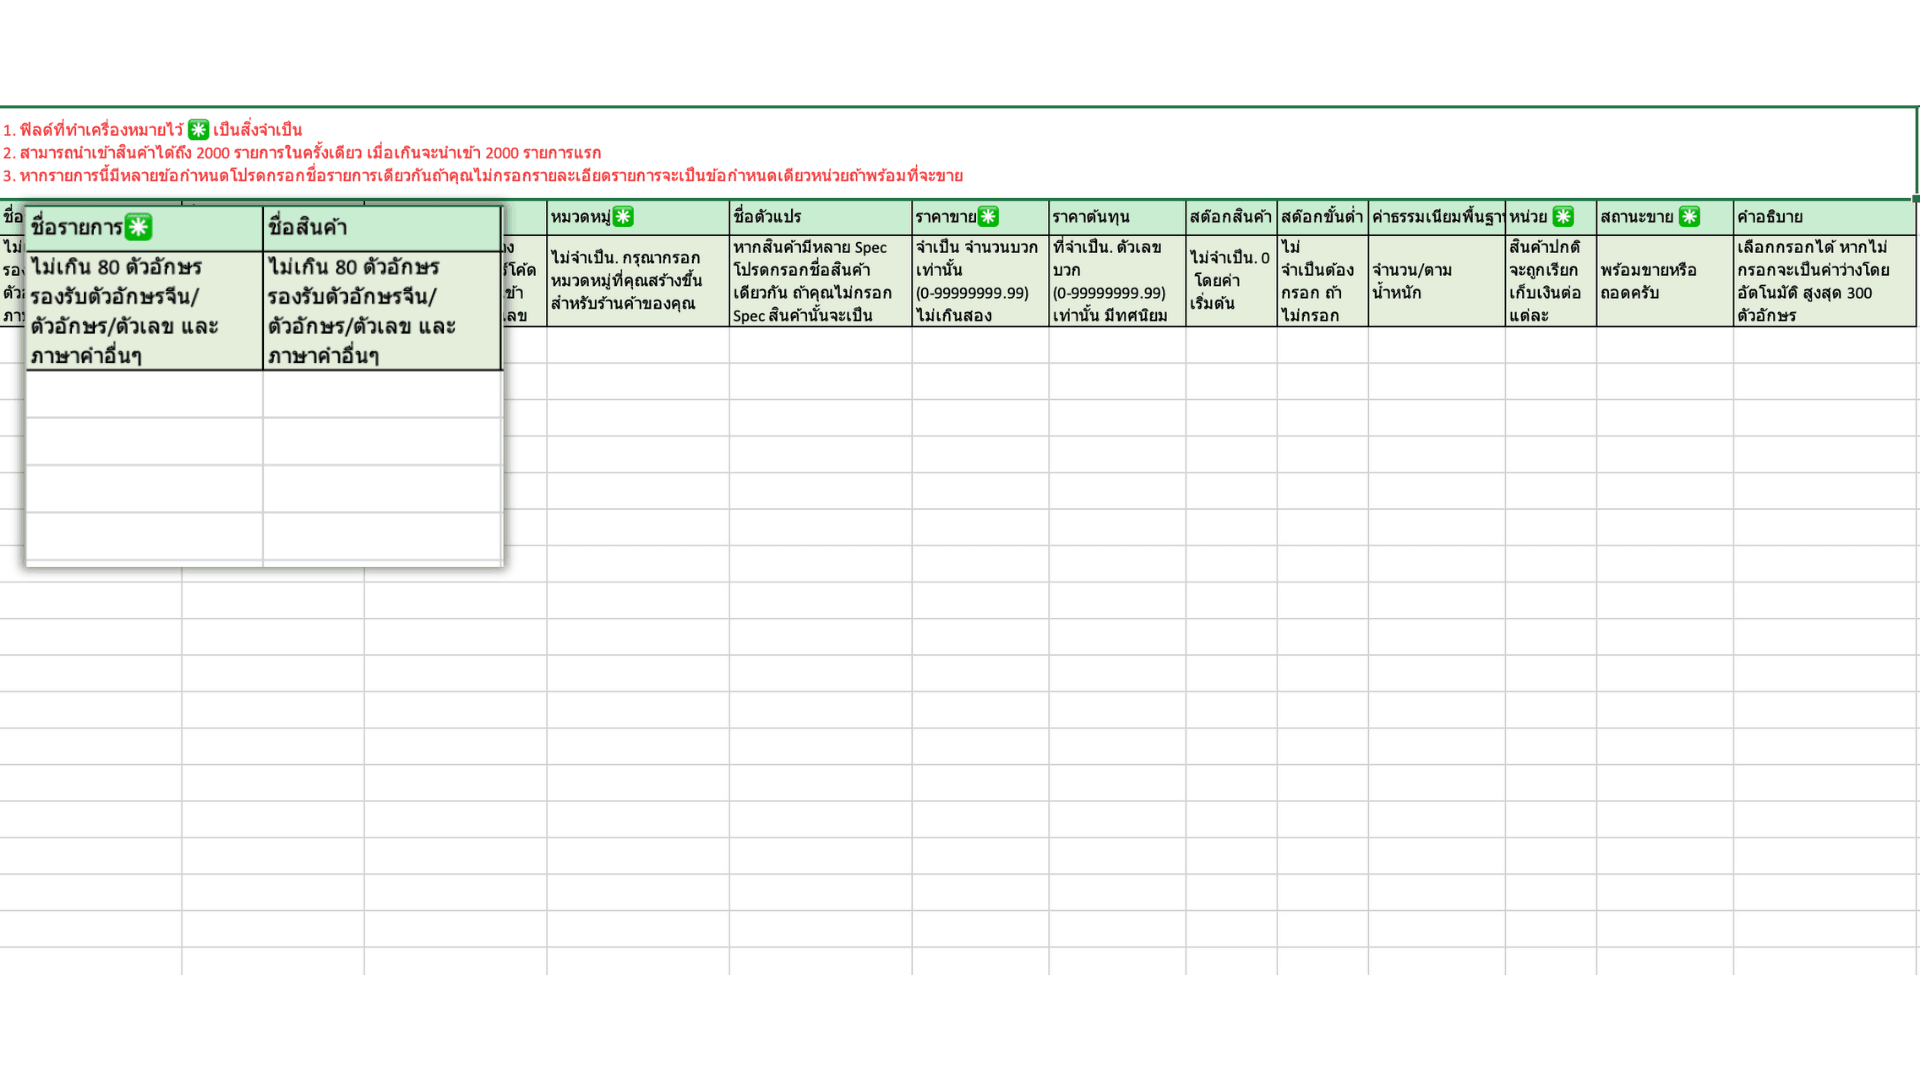1920x1080 pixels.
Task: Click the asterisk icon next to หมวดหมู่
Action: [x=623, y=217]
